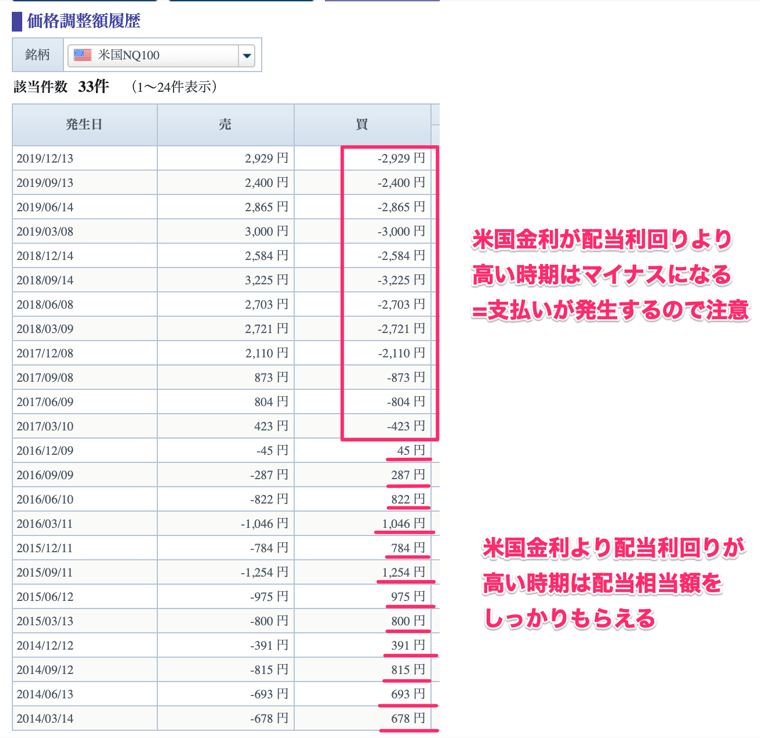The width and height of the screenshot is (760, 738).
Task: Click the underlined 45 円 buy value
Action: (411, 451)
